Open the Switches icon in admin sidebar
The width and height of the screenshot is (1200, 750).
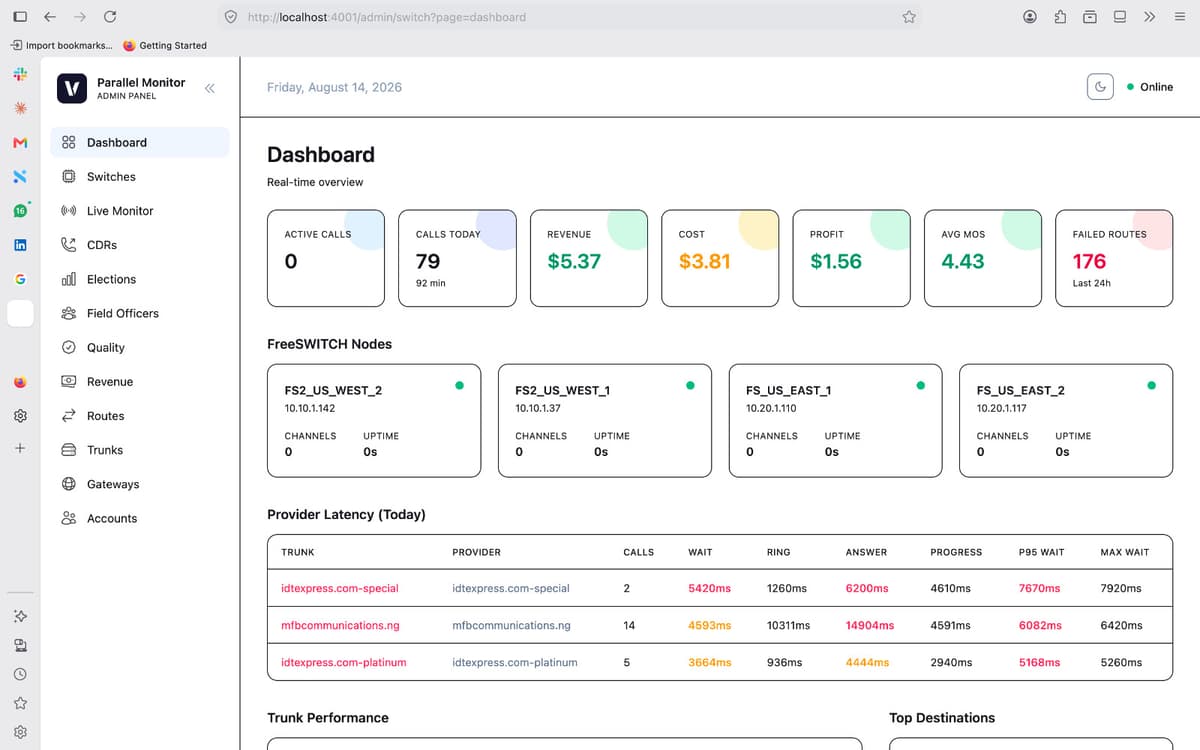click(68, 177)
